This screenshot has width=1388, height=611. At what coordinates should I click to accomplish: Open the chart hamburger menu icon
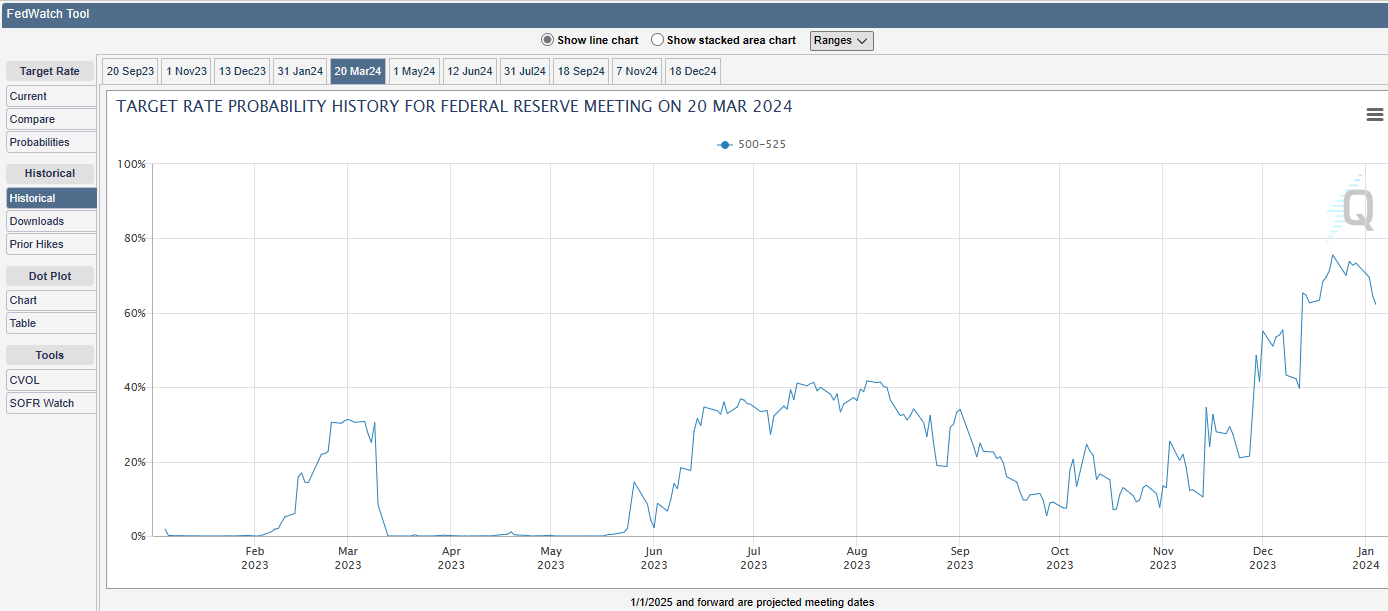1374,115
